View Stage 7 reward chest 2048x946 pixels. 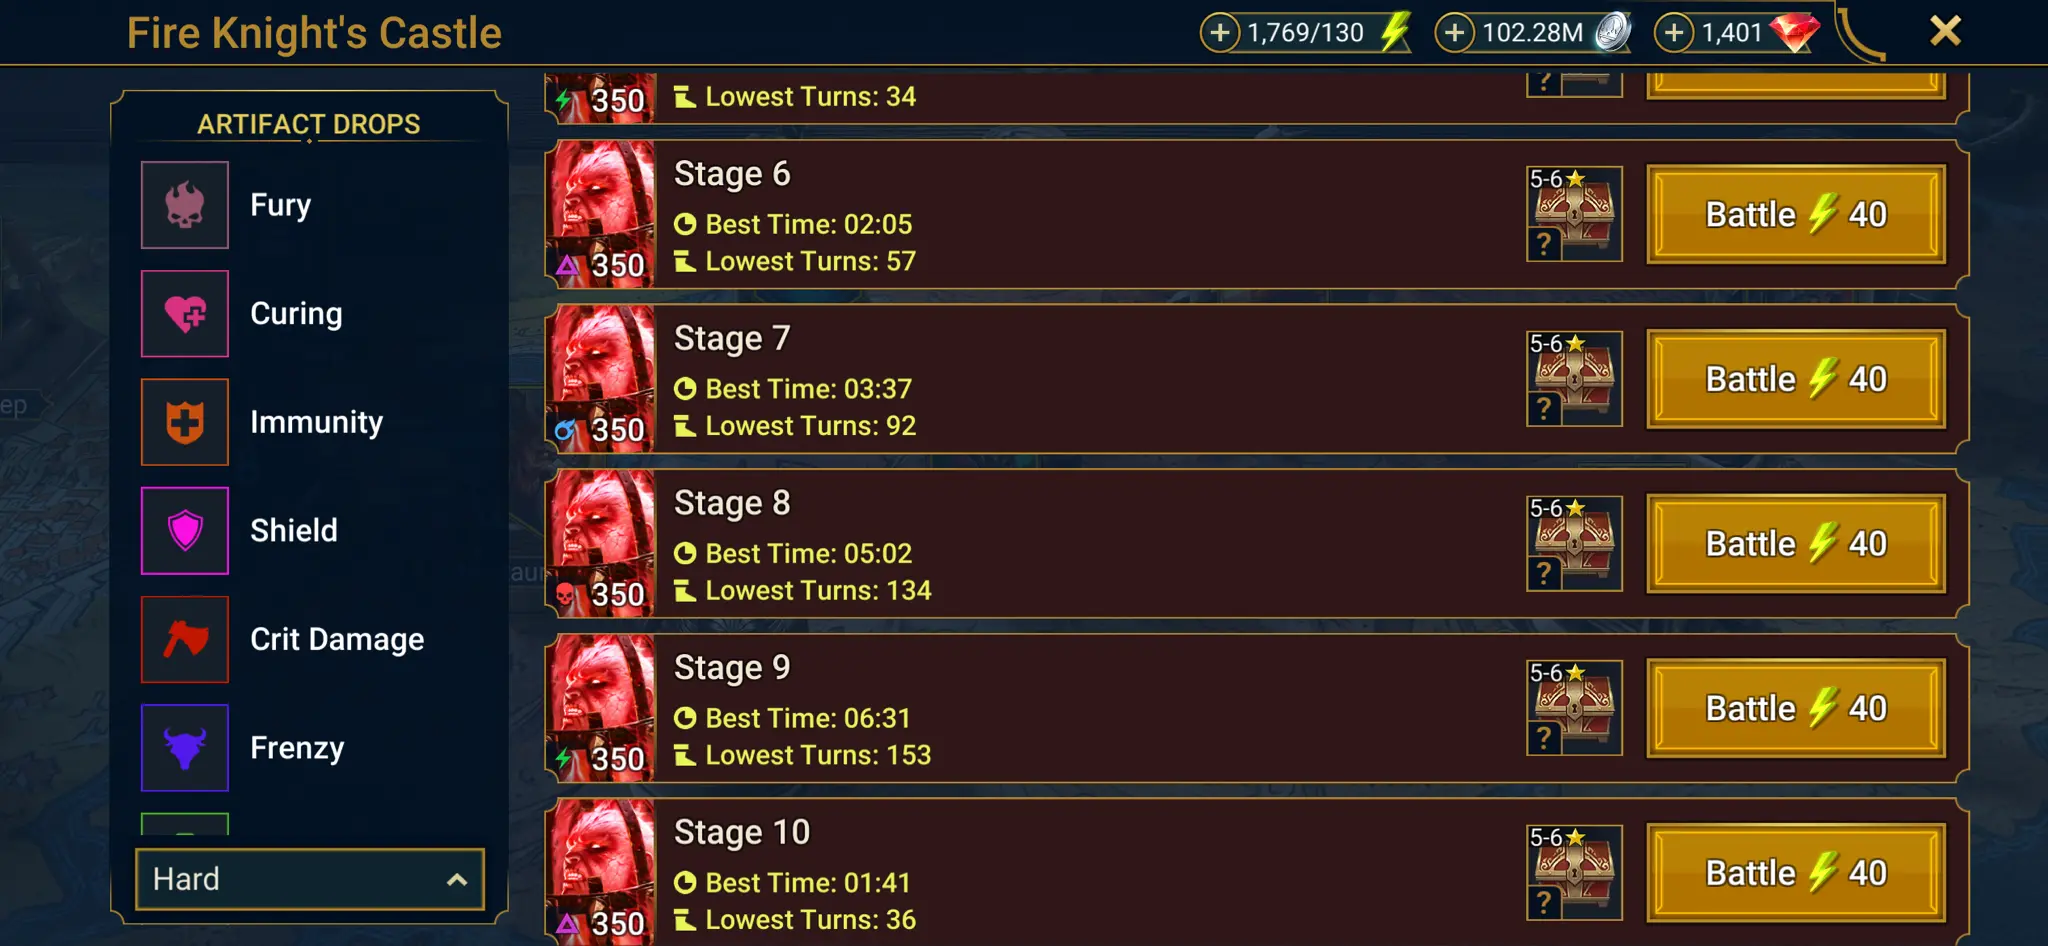[1574, 379]
